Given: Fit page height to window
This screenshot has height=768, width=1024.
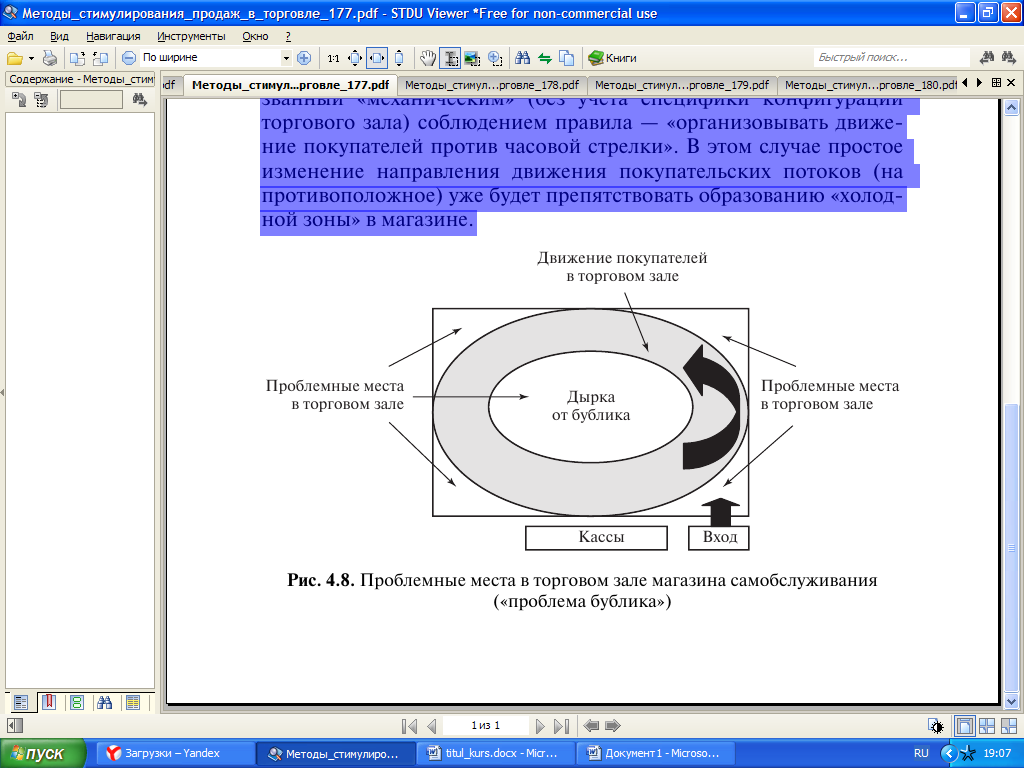Looking at the screenshot, I should [399, 58].
